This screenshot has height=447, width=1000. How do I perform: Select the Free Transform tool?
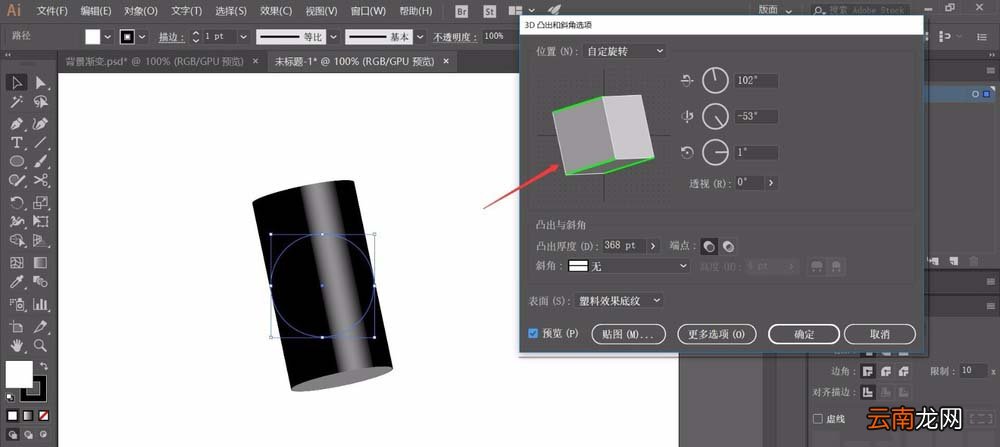pyautogui.click(x=41, y=221)
